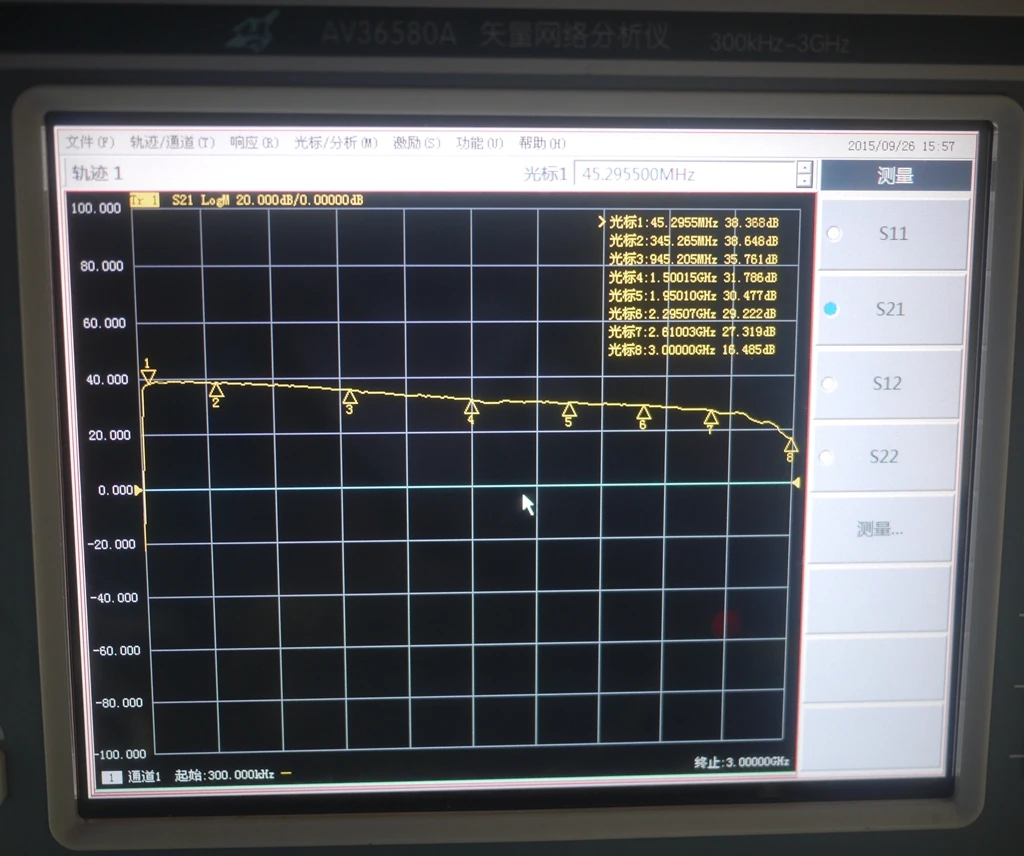Click the Tr 1 trace label
This screenshot has width=1024, height=856.
[144, 200]
